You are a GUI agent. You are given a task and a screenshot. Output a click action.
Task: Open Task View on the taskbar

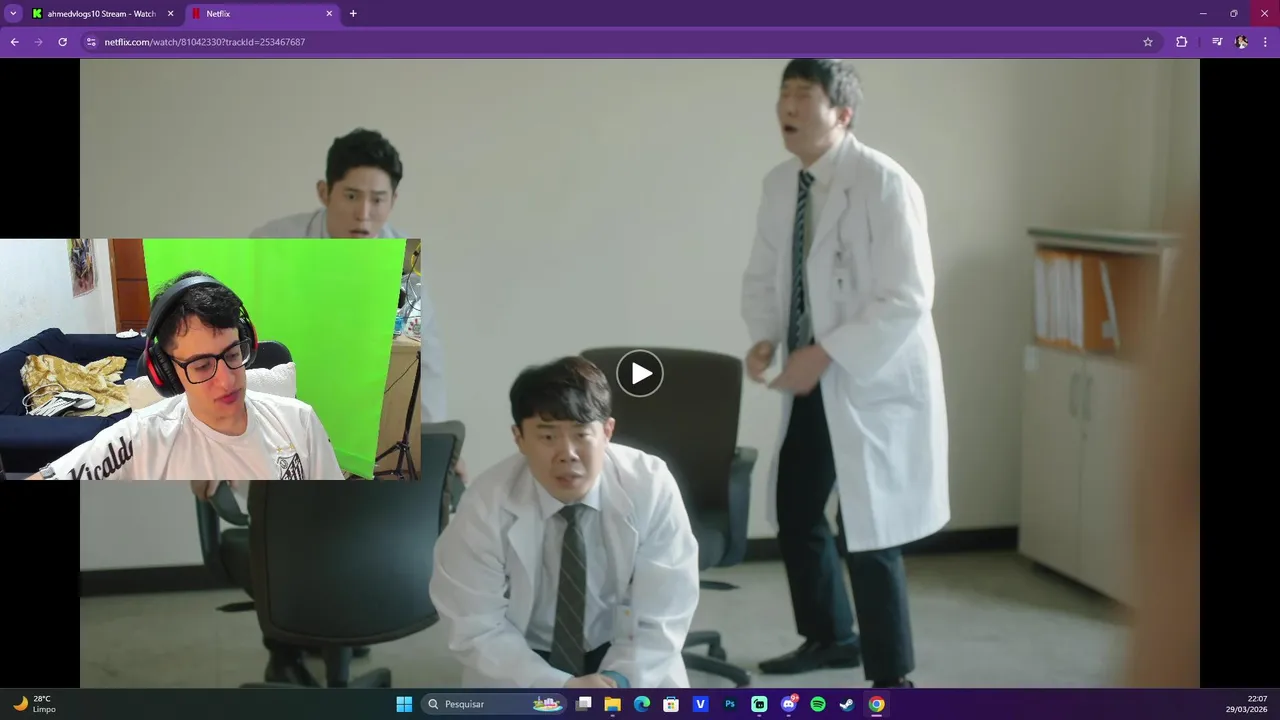[x=584, y=704]
